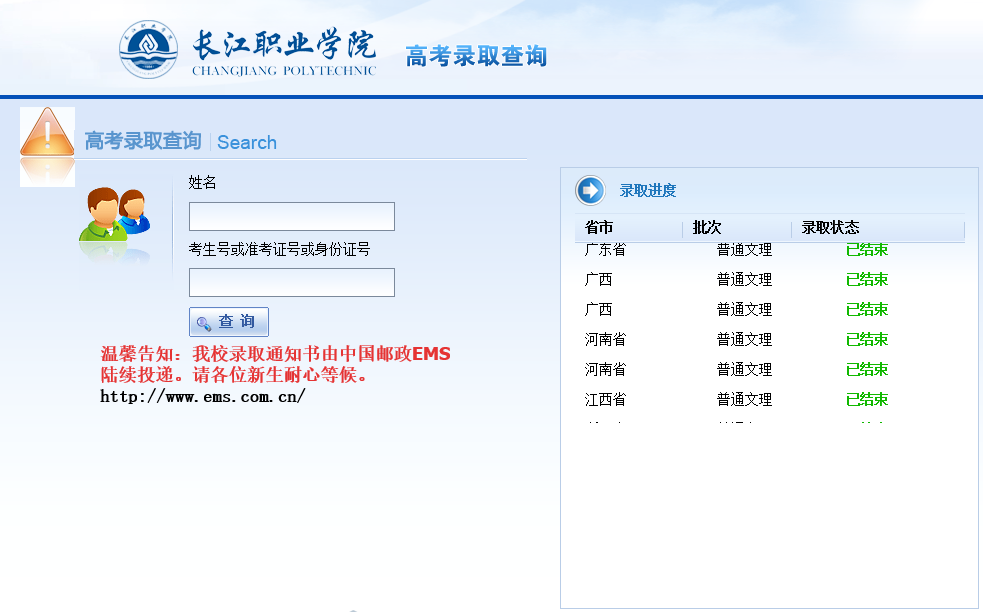Click the 已结束 status in the 广东省 row

867,250
